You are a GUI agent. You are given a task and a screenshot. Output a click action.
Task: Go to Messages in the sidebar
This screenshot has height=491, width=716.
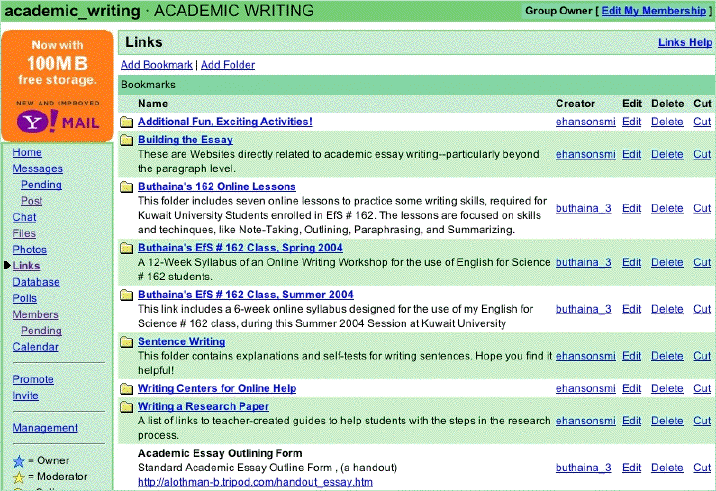(37, 169)
